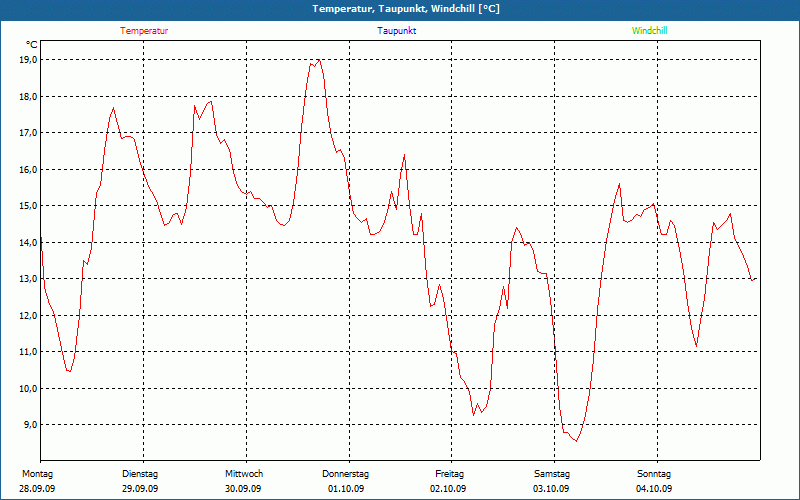Click the 17,0 y-axis value

29,133
